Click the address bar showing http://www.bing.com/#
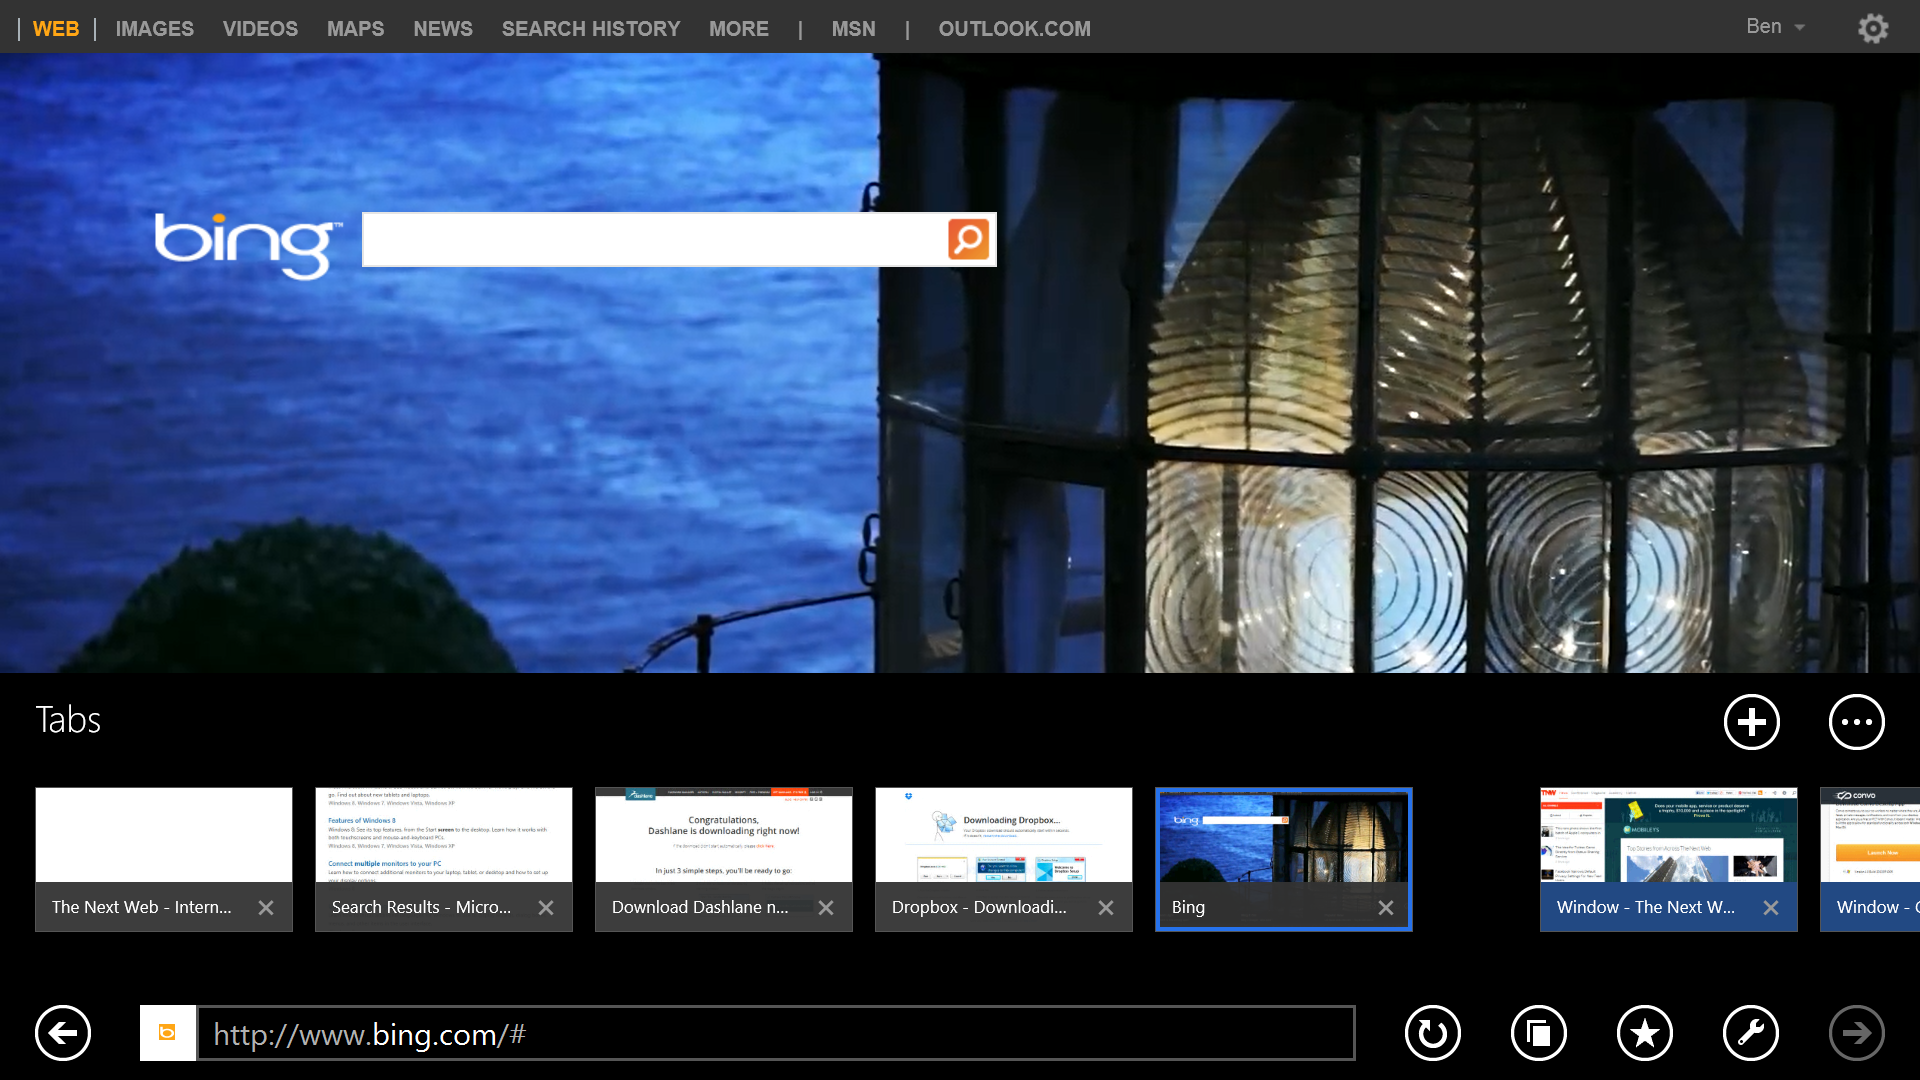 (x=776, y=1033)
